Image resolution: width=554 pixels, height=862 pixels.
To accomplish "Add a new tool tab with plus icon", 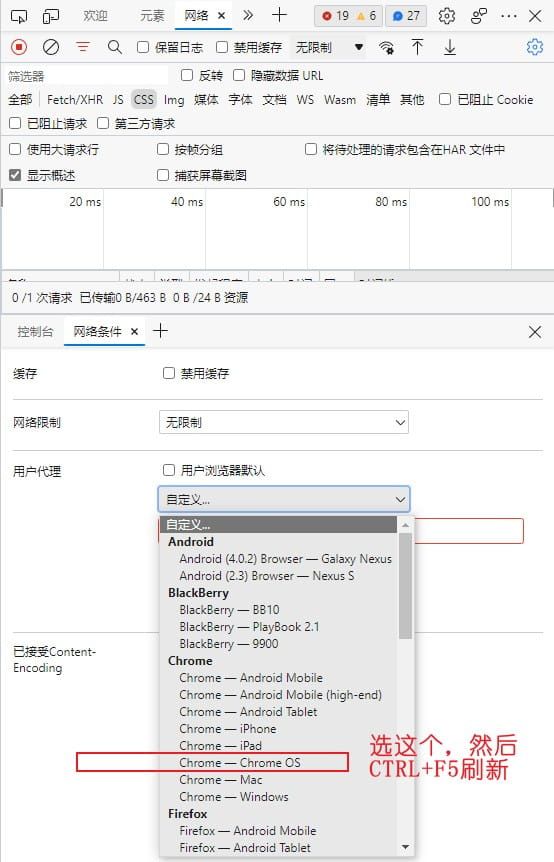I will pos(279,15).
